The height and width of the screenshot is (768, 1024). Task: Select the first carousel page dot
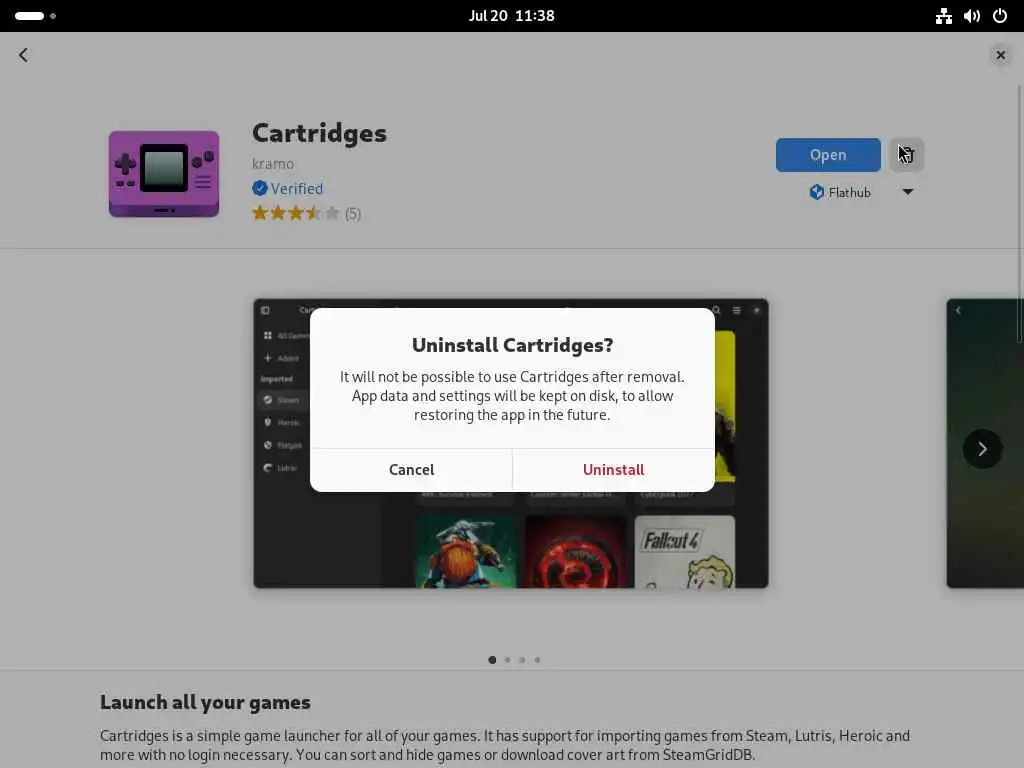(x=492, y=660)
